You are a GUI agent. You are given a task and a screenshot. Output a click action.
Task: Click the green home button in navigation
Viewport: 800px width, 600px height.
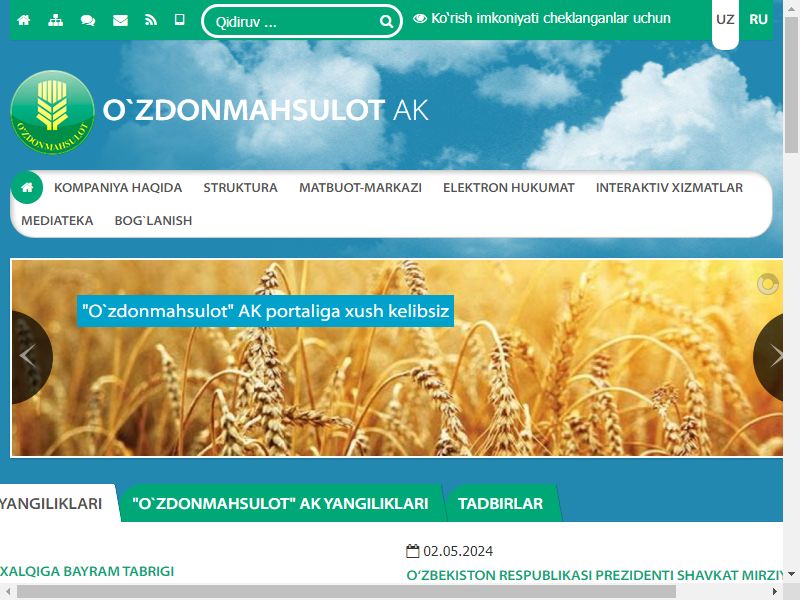tap(27, 187)
